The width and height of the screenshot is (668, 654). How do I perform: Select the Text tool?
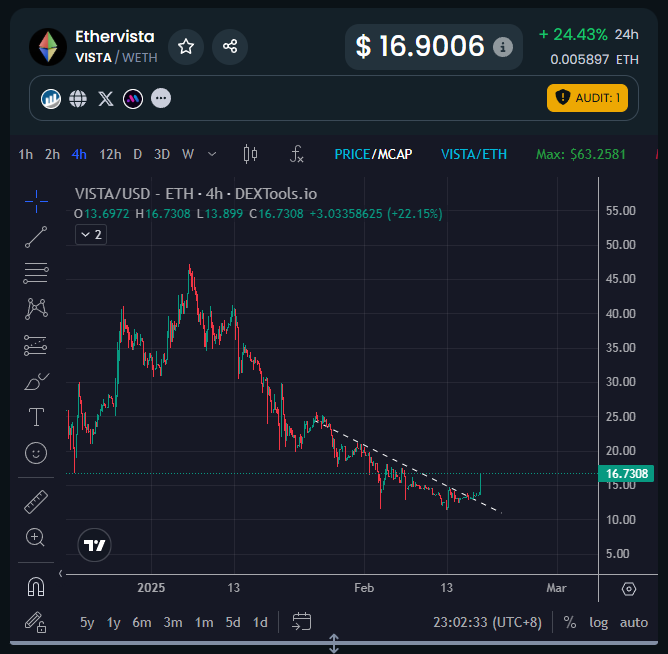point(36,417)
